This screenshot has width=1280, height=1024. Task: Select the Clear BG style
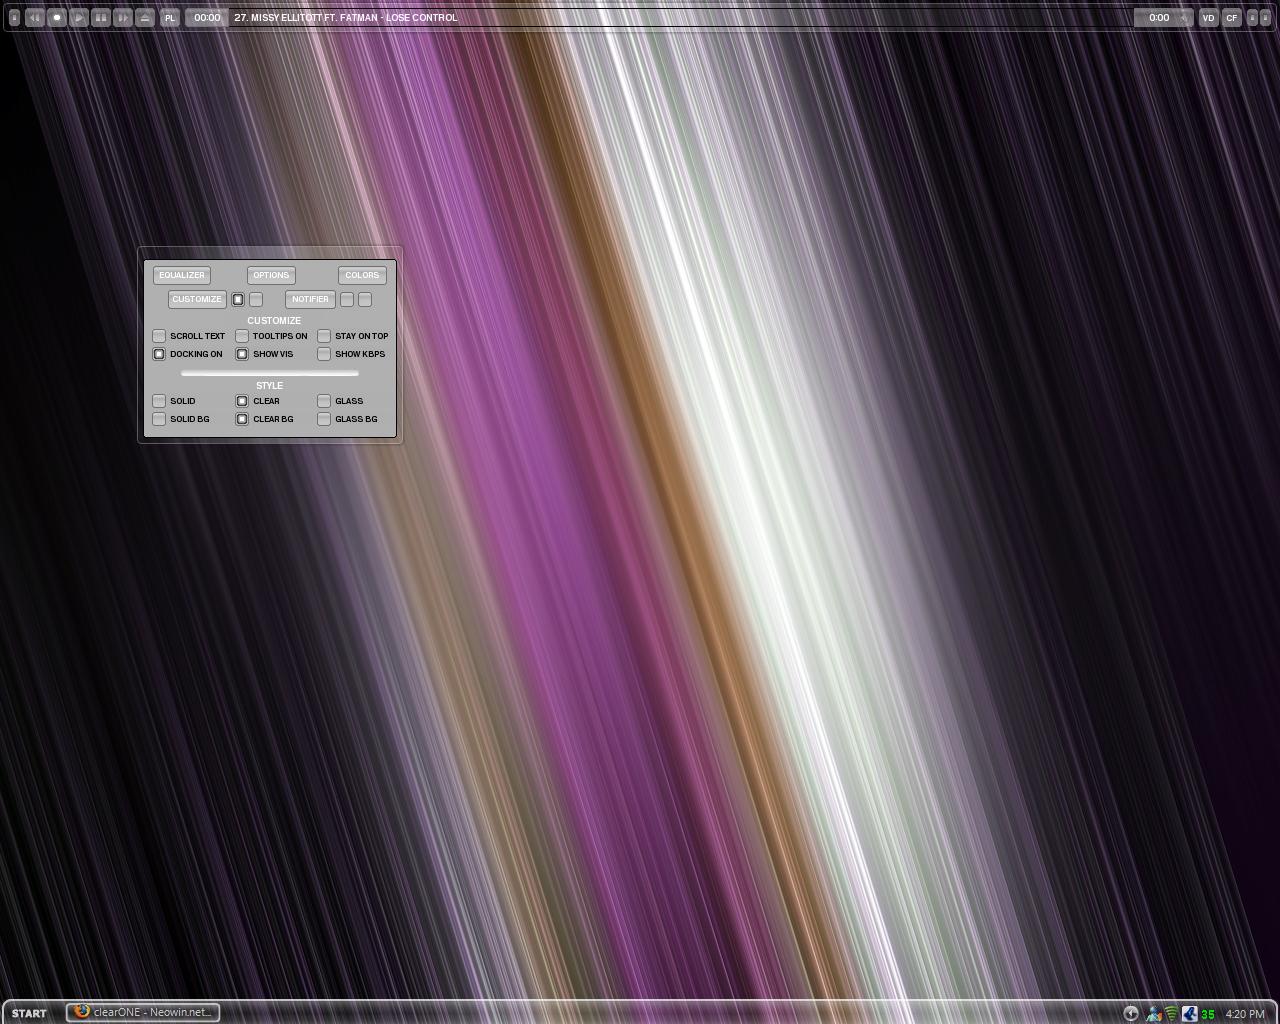[242, 419]
